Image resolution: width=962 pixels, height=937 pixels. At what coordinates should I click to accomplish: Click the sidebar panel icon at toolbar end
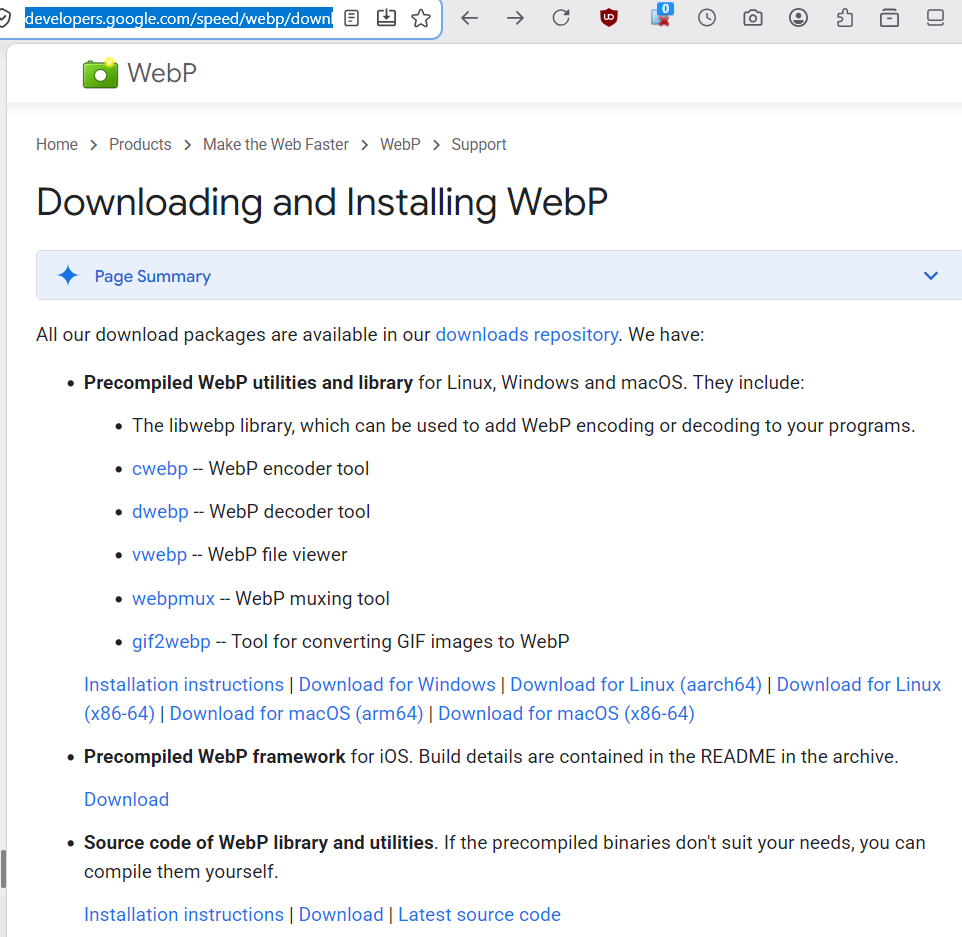click(935, 18)
